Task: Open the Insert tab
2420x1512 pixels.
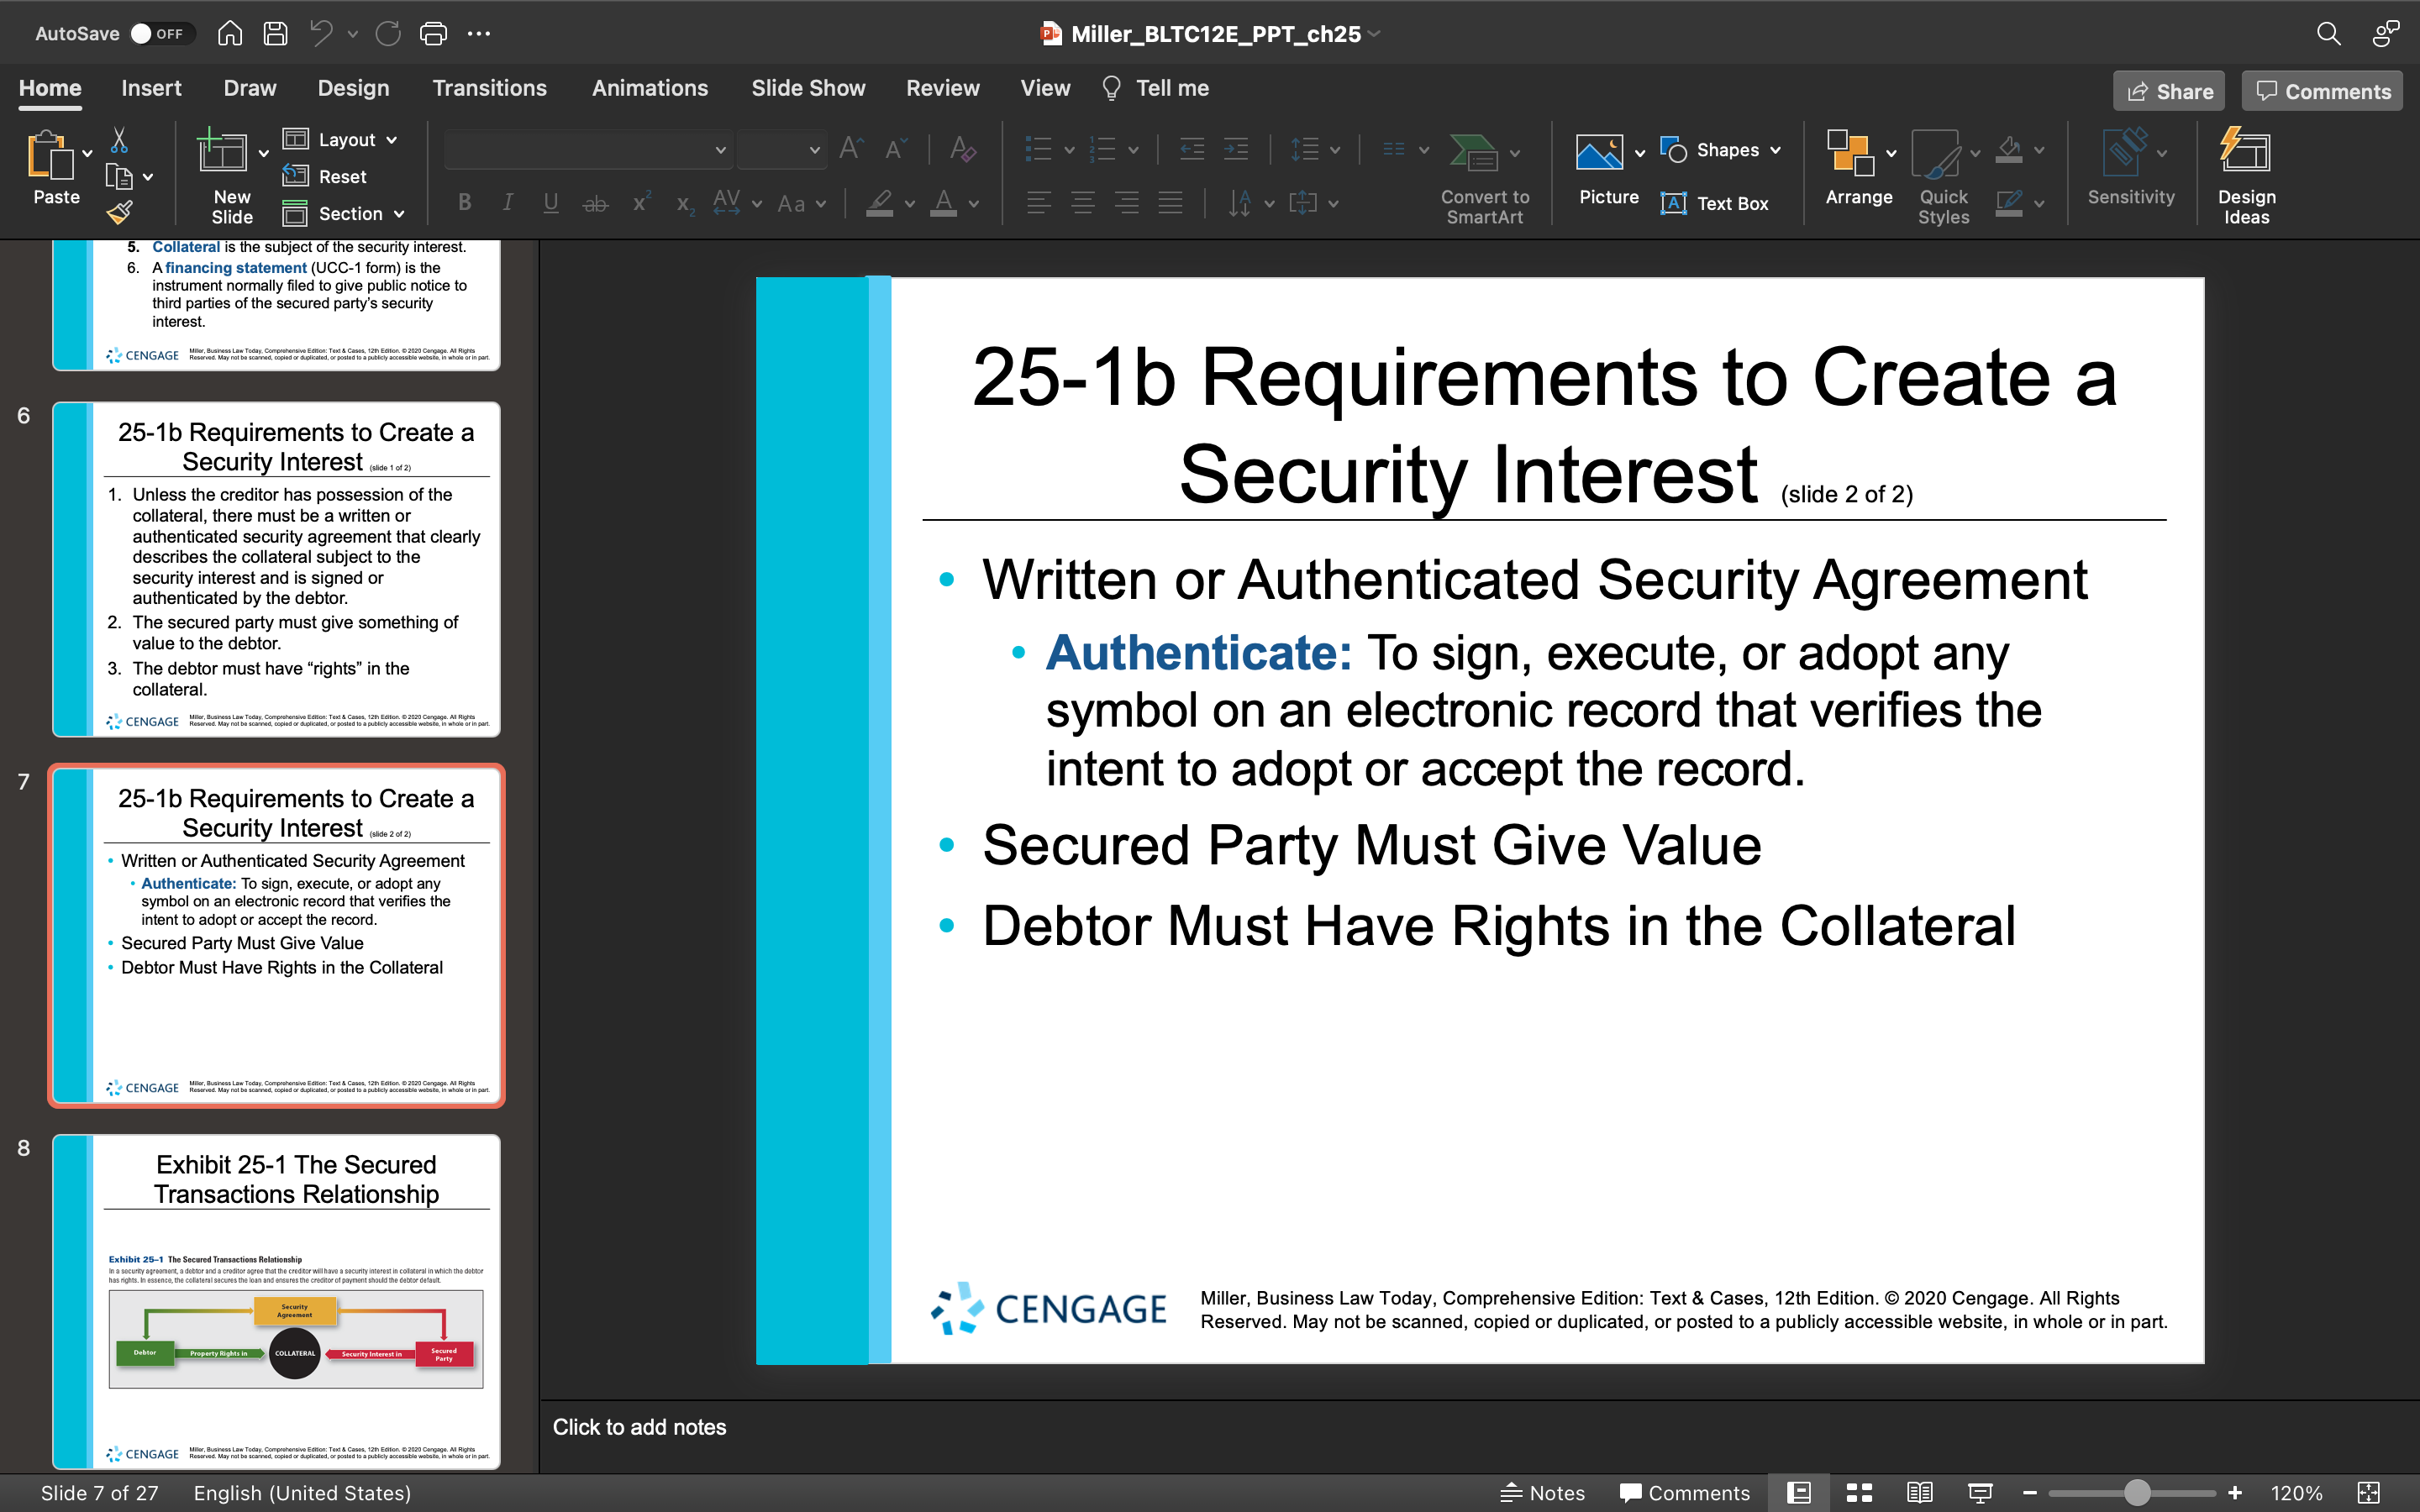Action: (151, 88)
